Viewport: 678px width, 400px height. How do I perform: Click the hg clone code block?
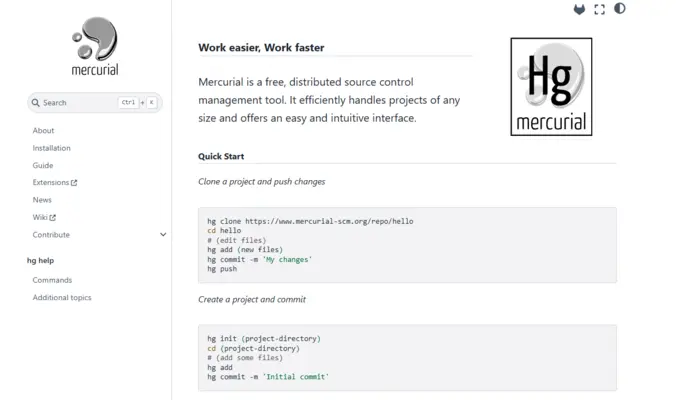(407, 245)
